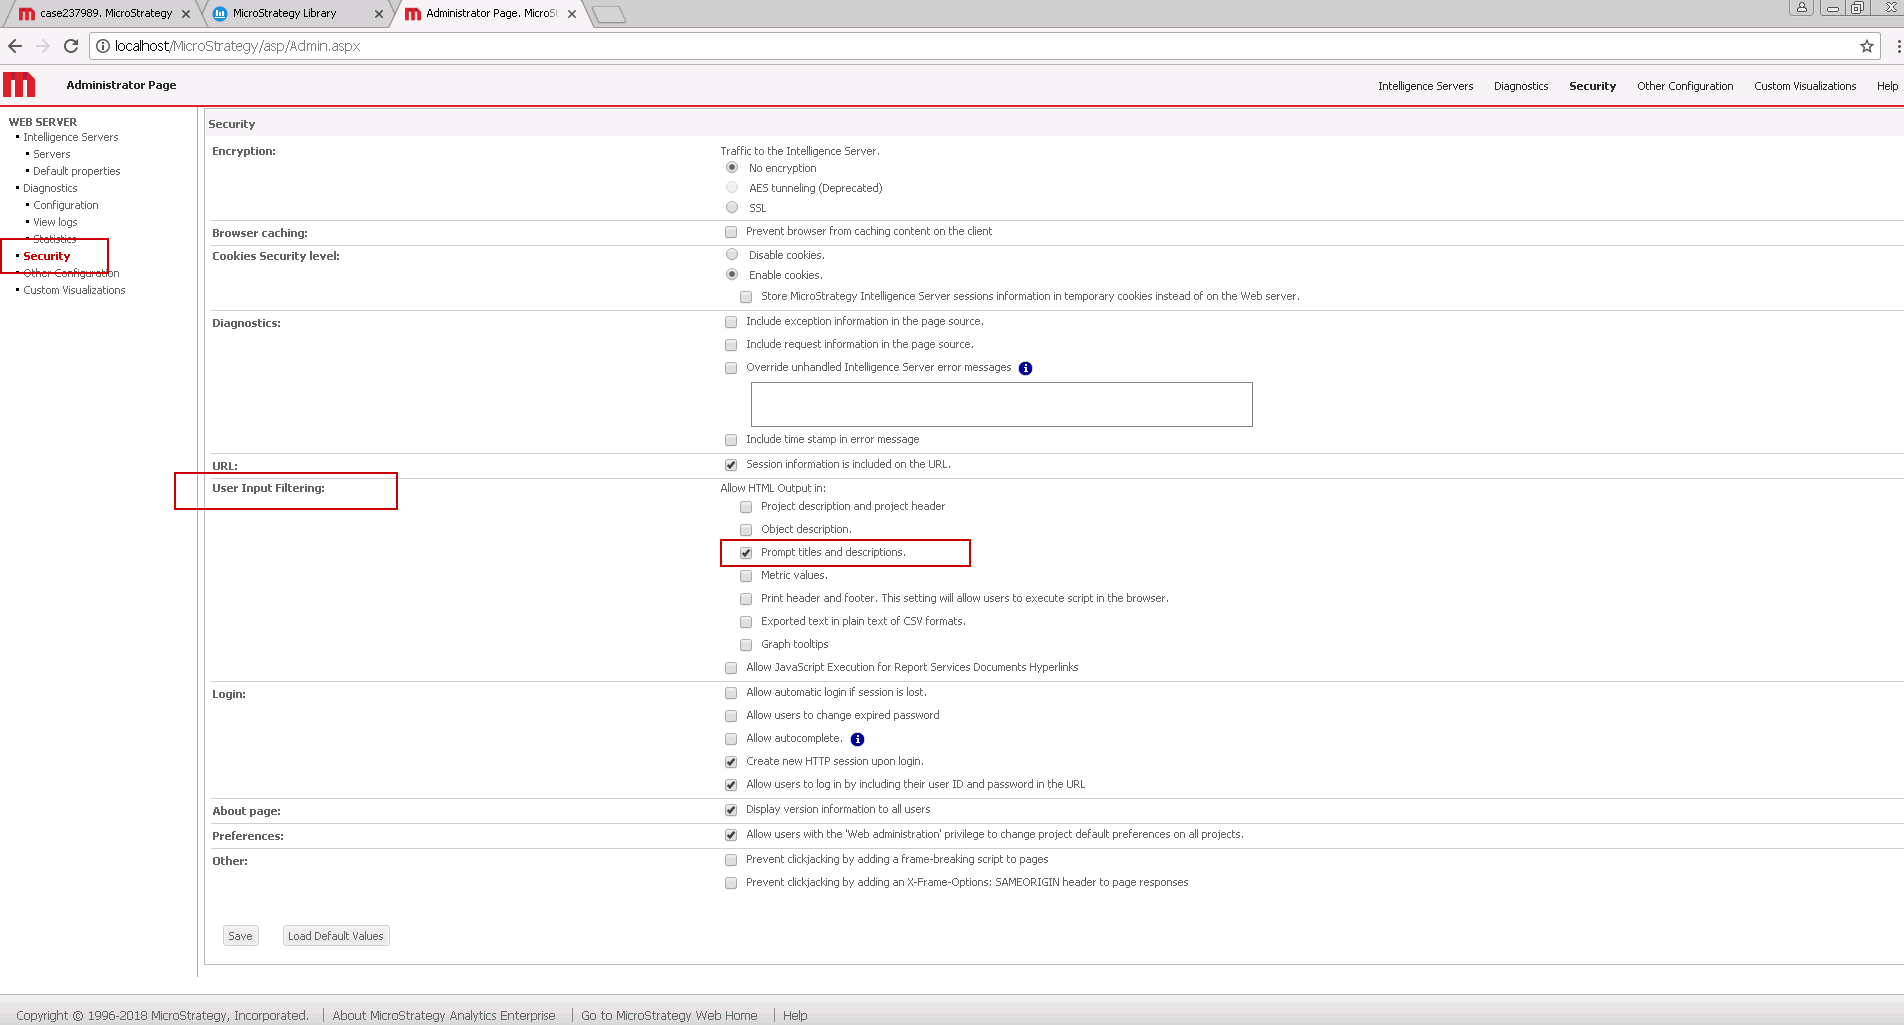This screenshot has width=1904, height=1025.
Task: Bookmark page using star icon
Action: click(1866, 46)
